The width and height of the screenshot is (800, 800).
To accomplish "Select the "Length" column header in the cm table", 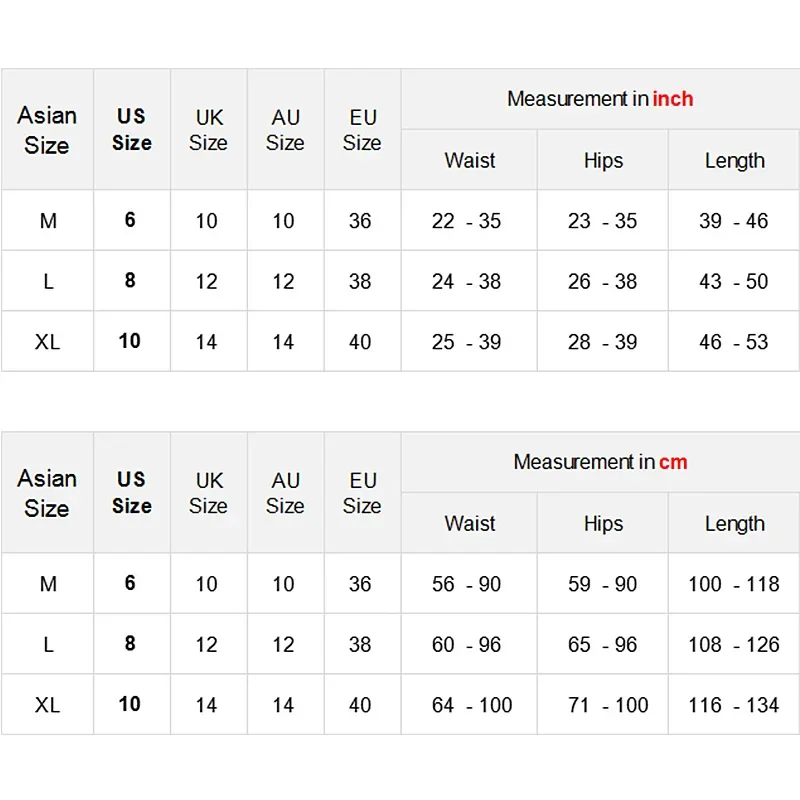I will [x=734, y=524].
